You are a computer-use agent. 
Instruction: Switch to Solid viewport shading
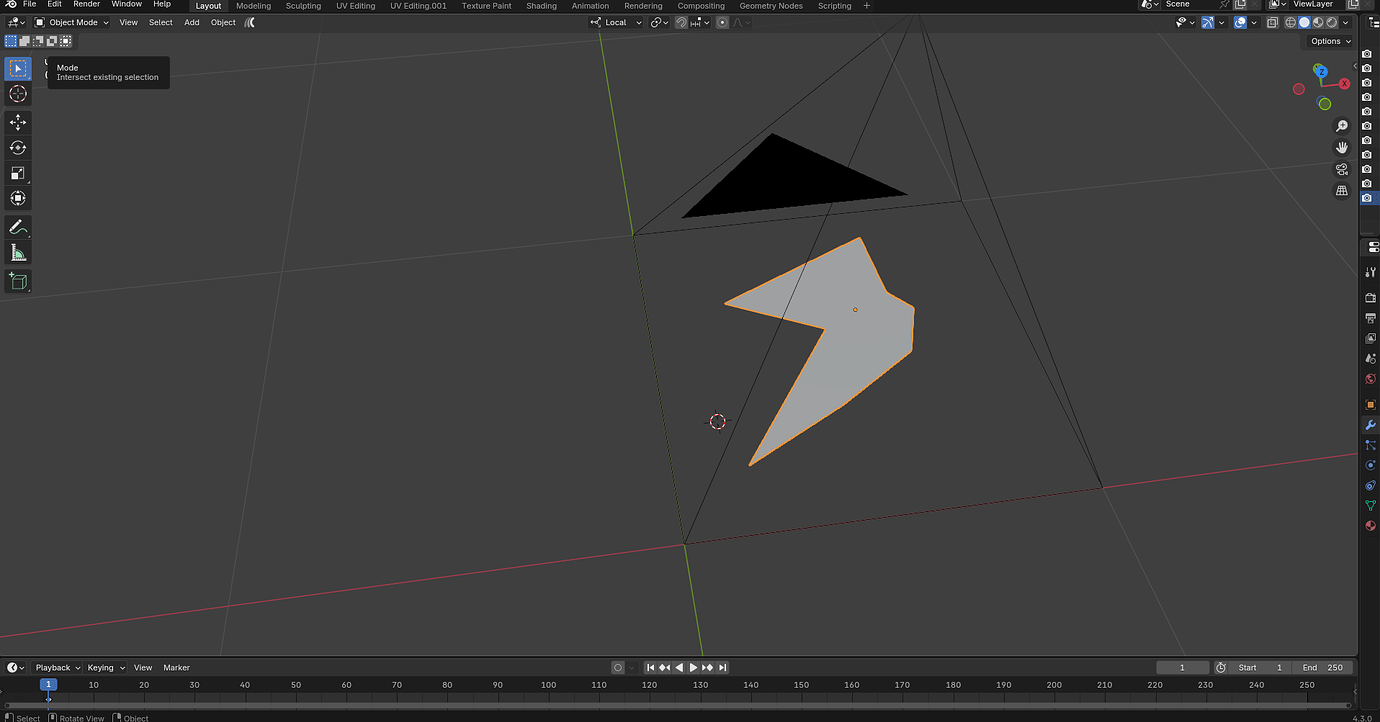(1304, 22)
